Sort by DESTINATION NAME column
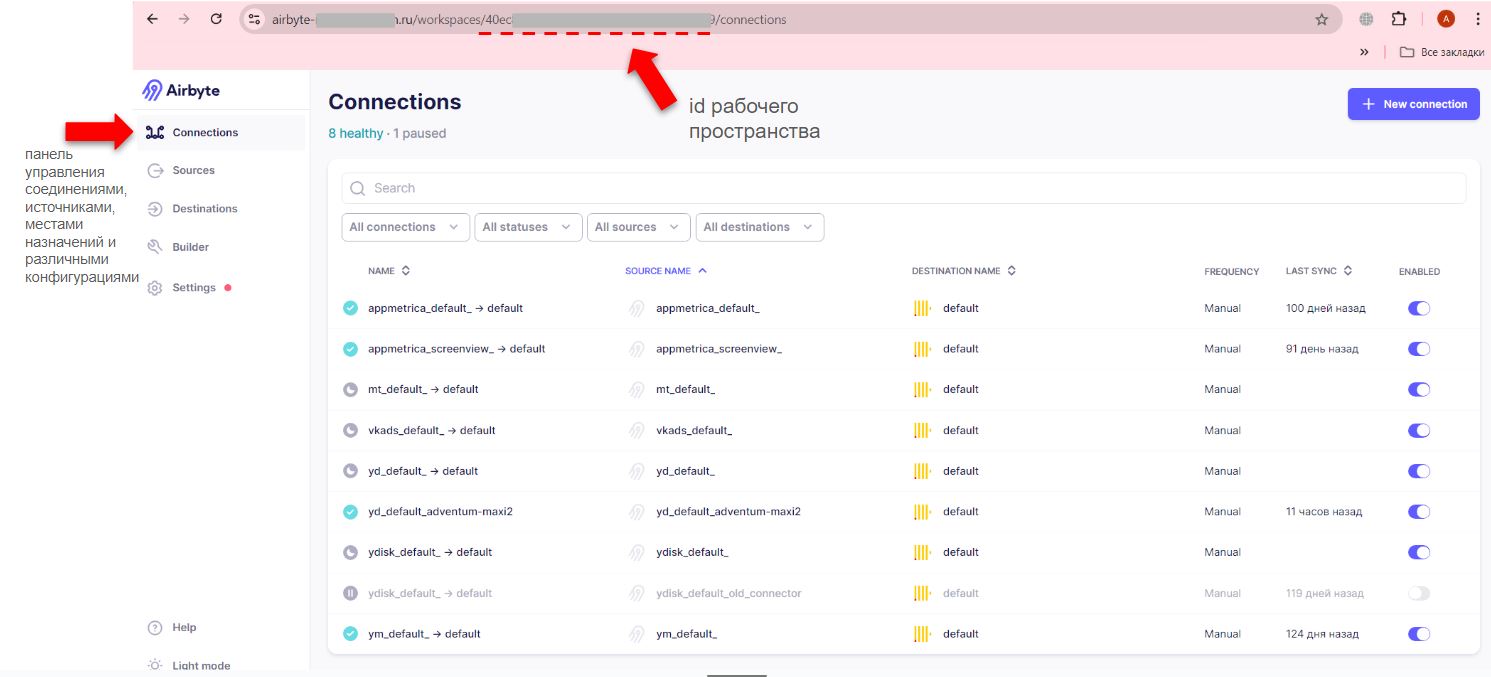The image size is (1491, 677). [x=964, y=271]
